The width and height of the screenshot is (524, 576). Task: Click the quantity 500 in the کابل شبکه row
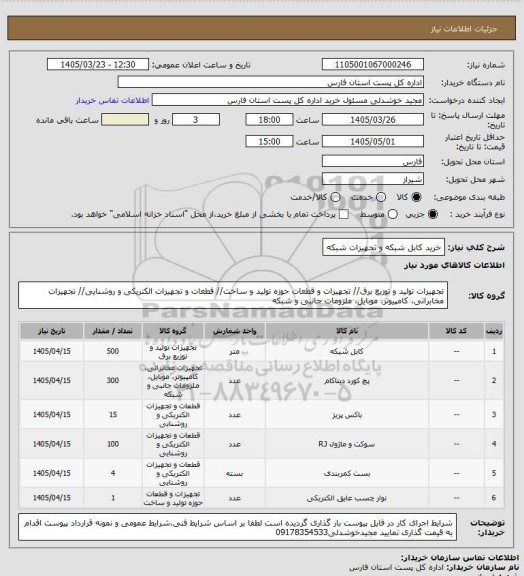coord(113,351)
